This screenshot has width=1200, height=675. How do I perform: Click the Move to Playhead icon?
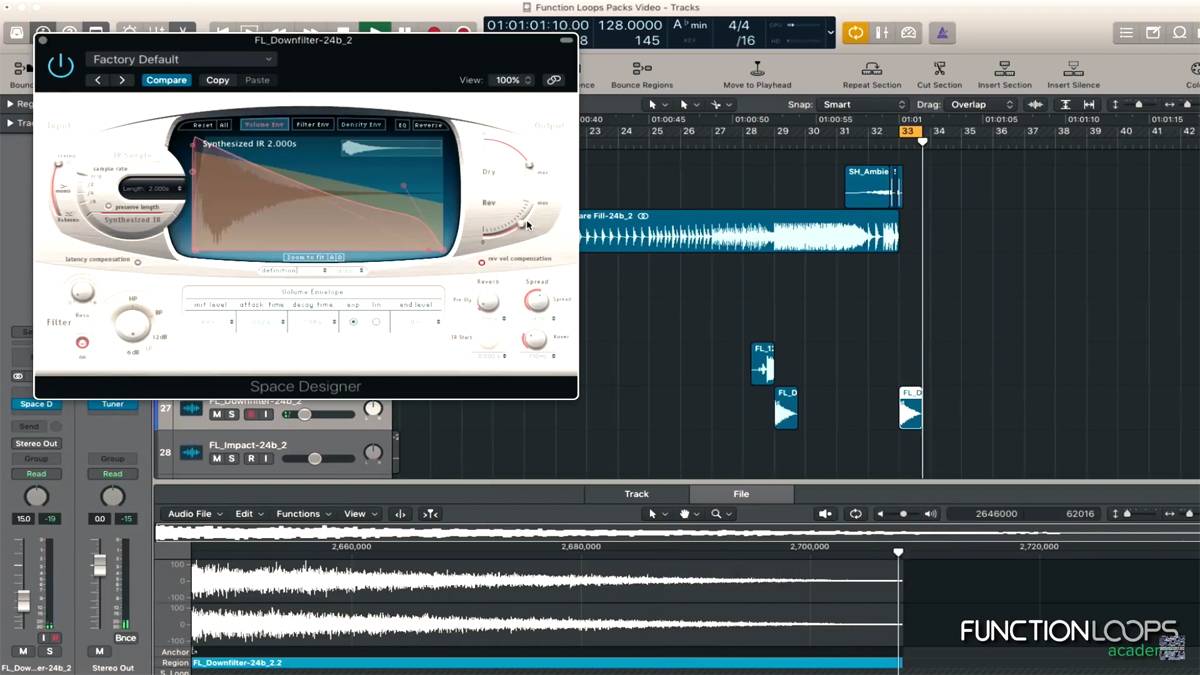click(x=757, y=69)
